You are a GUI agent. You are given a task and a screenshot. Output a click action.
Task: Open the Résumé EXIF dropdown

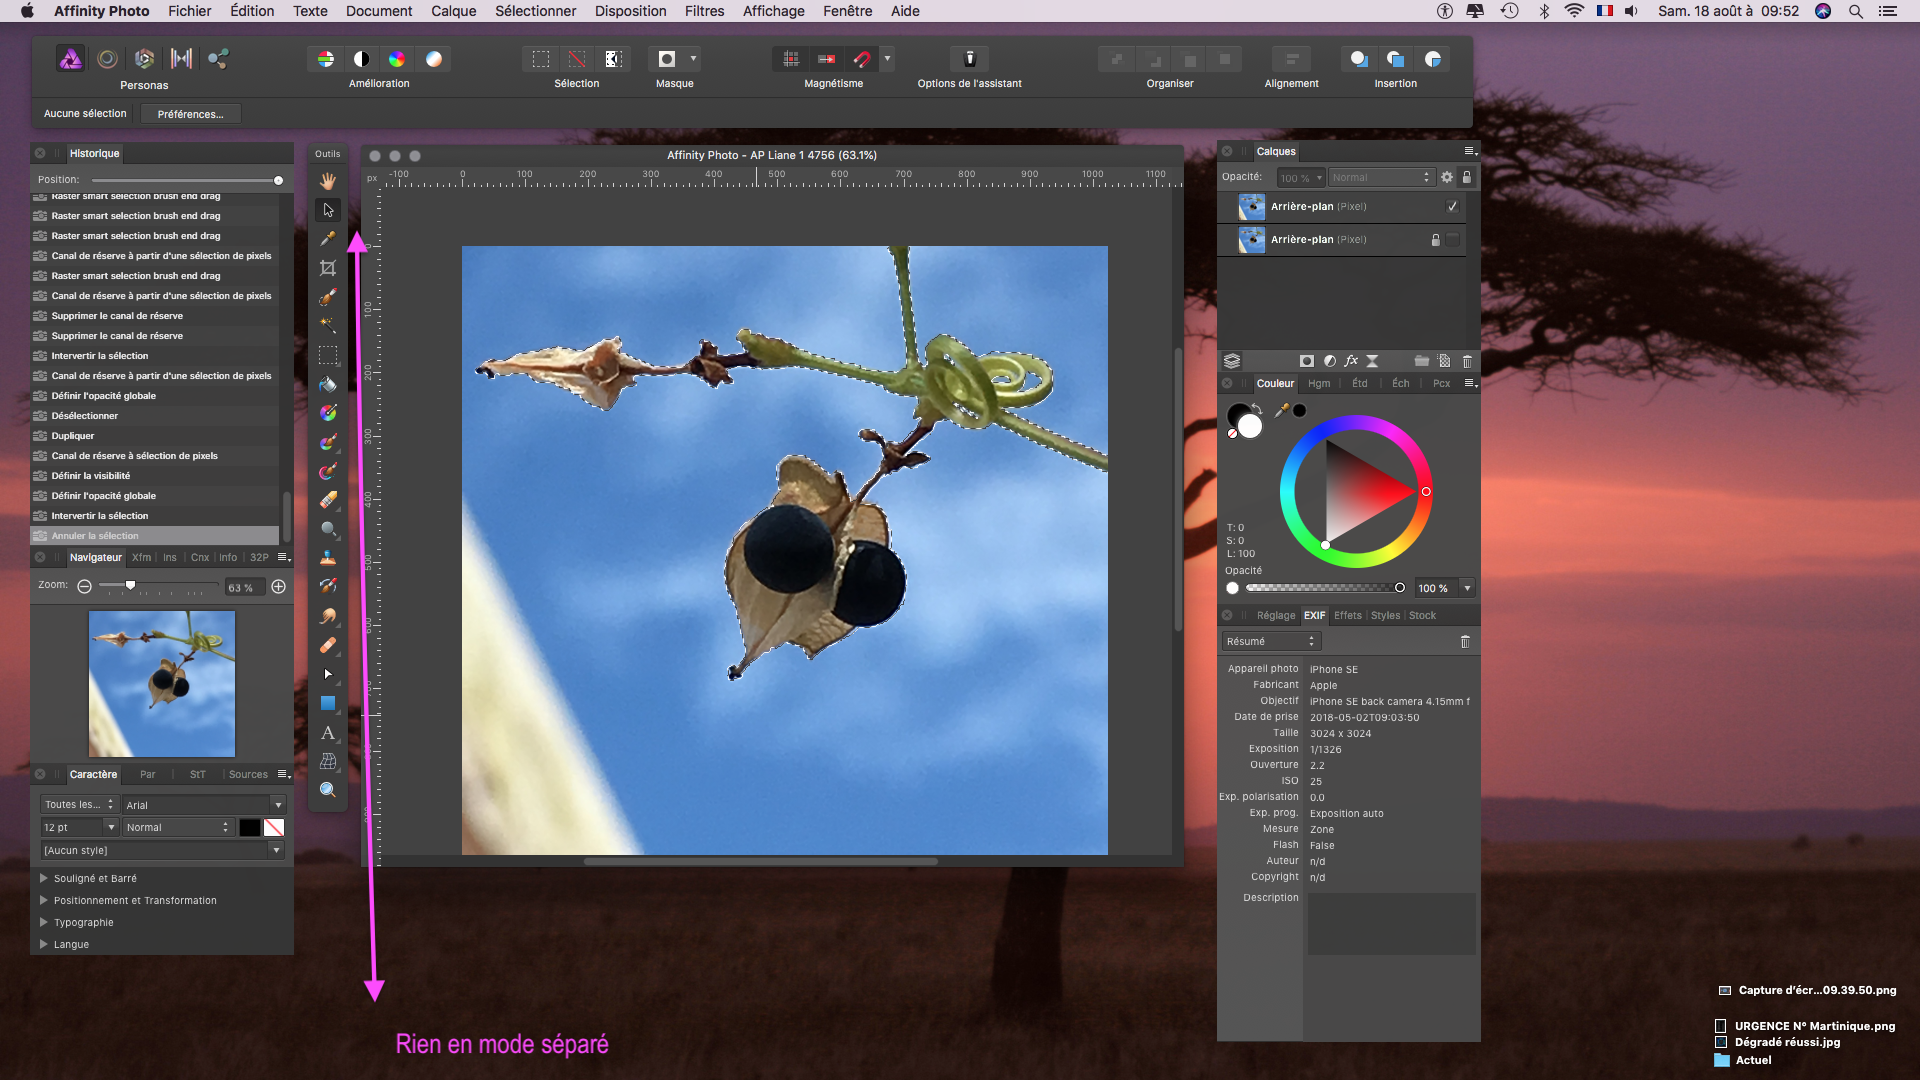1270,641
